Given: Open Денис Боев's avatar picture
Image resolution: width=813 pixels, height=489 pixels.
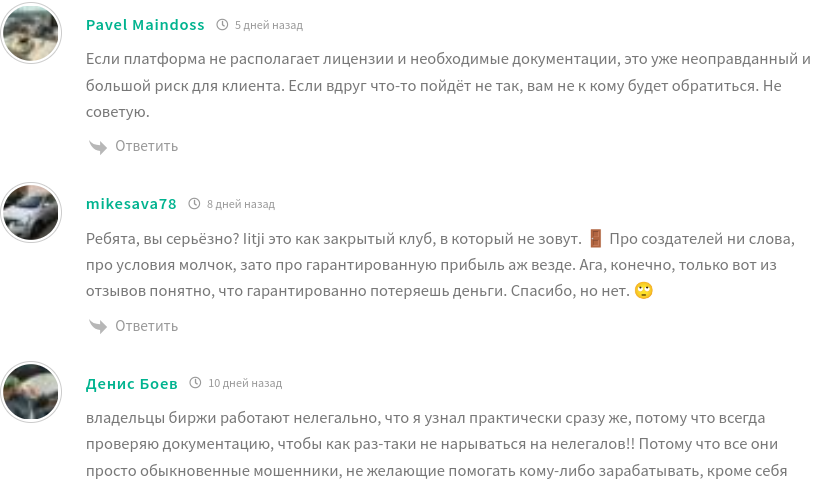Looking at the screenshot, I should (x=33, y=391).
